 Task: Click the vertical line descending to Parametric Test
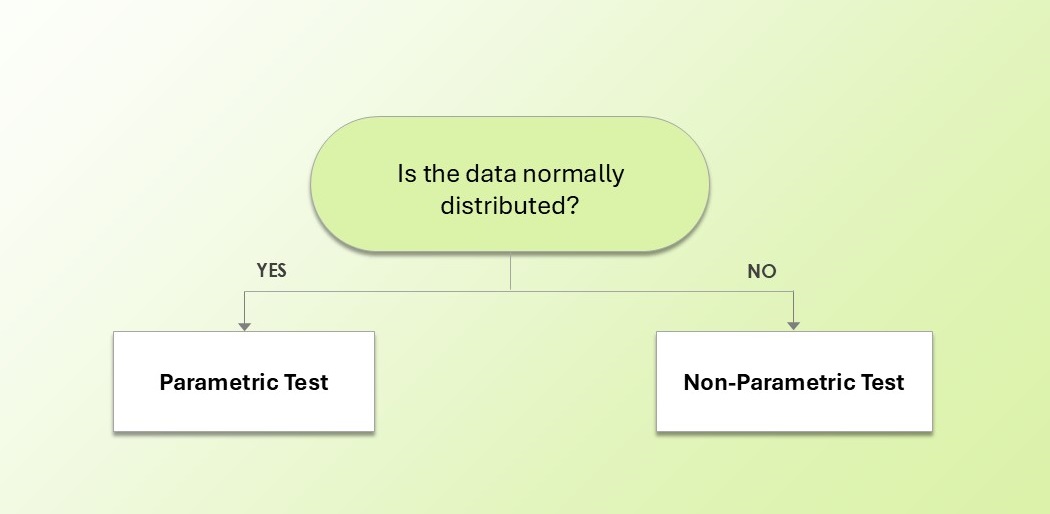244,307
